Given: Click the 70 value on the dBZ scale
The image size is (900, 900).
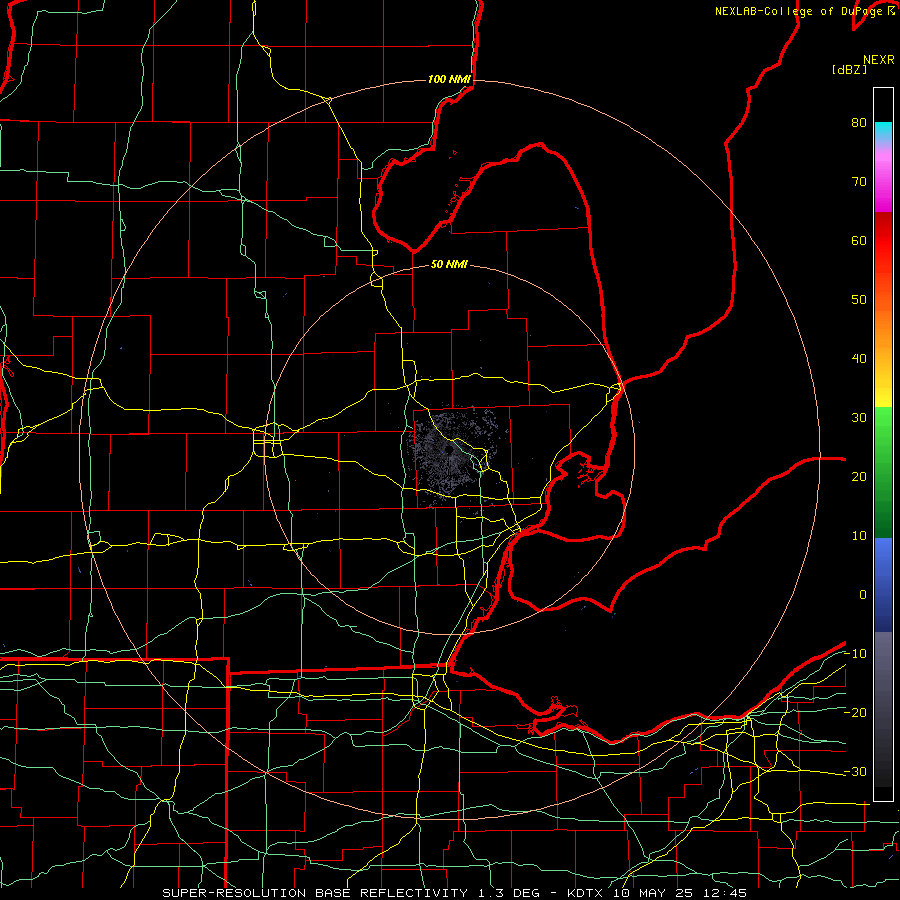Looking at the screenshot, I should 859,182.
